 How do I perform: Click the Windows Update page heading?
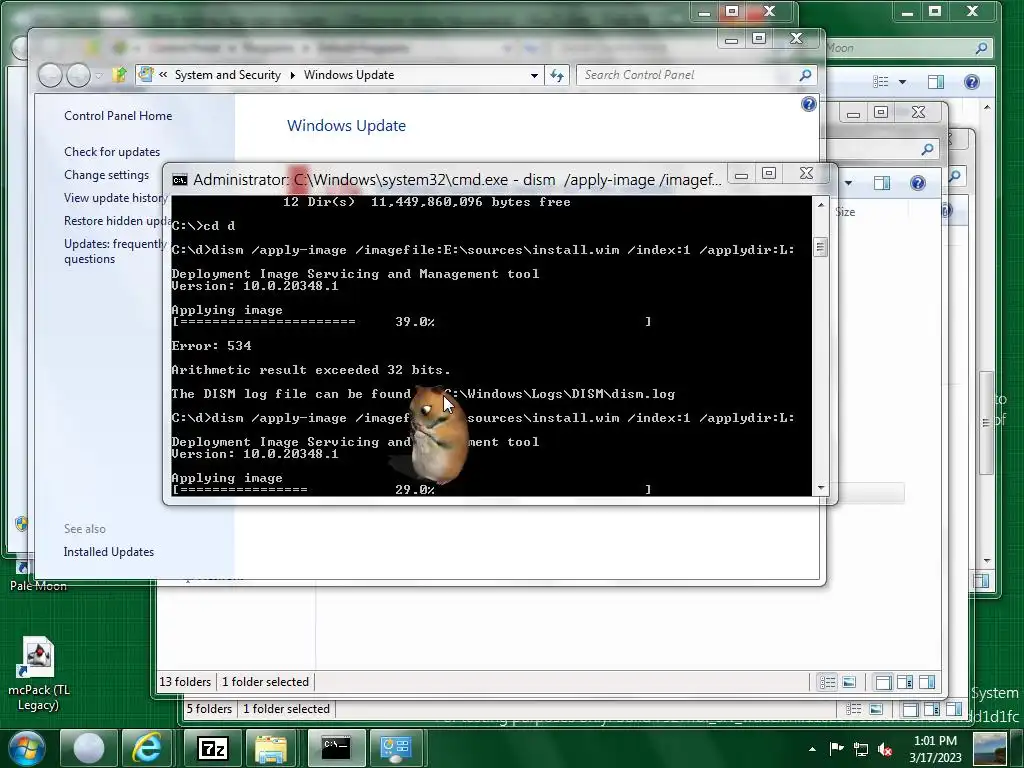(346, 125)
